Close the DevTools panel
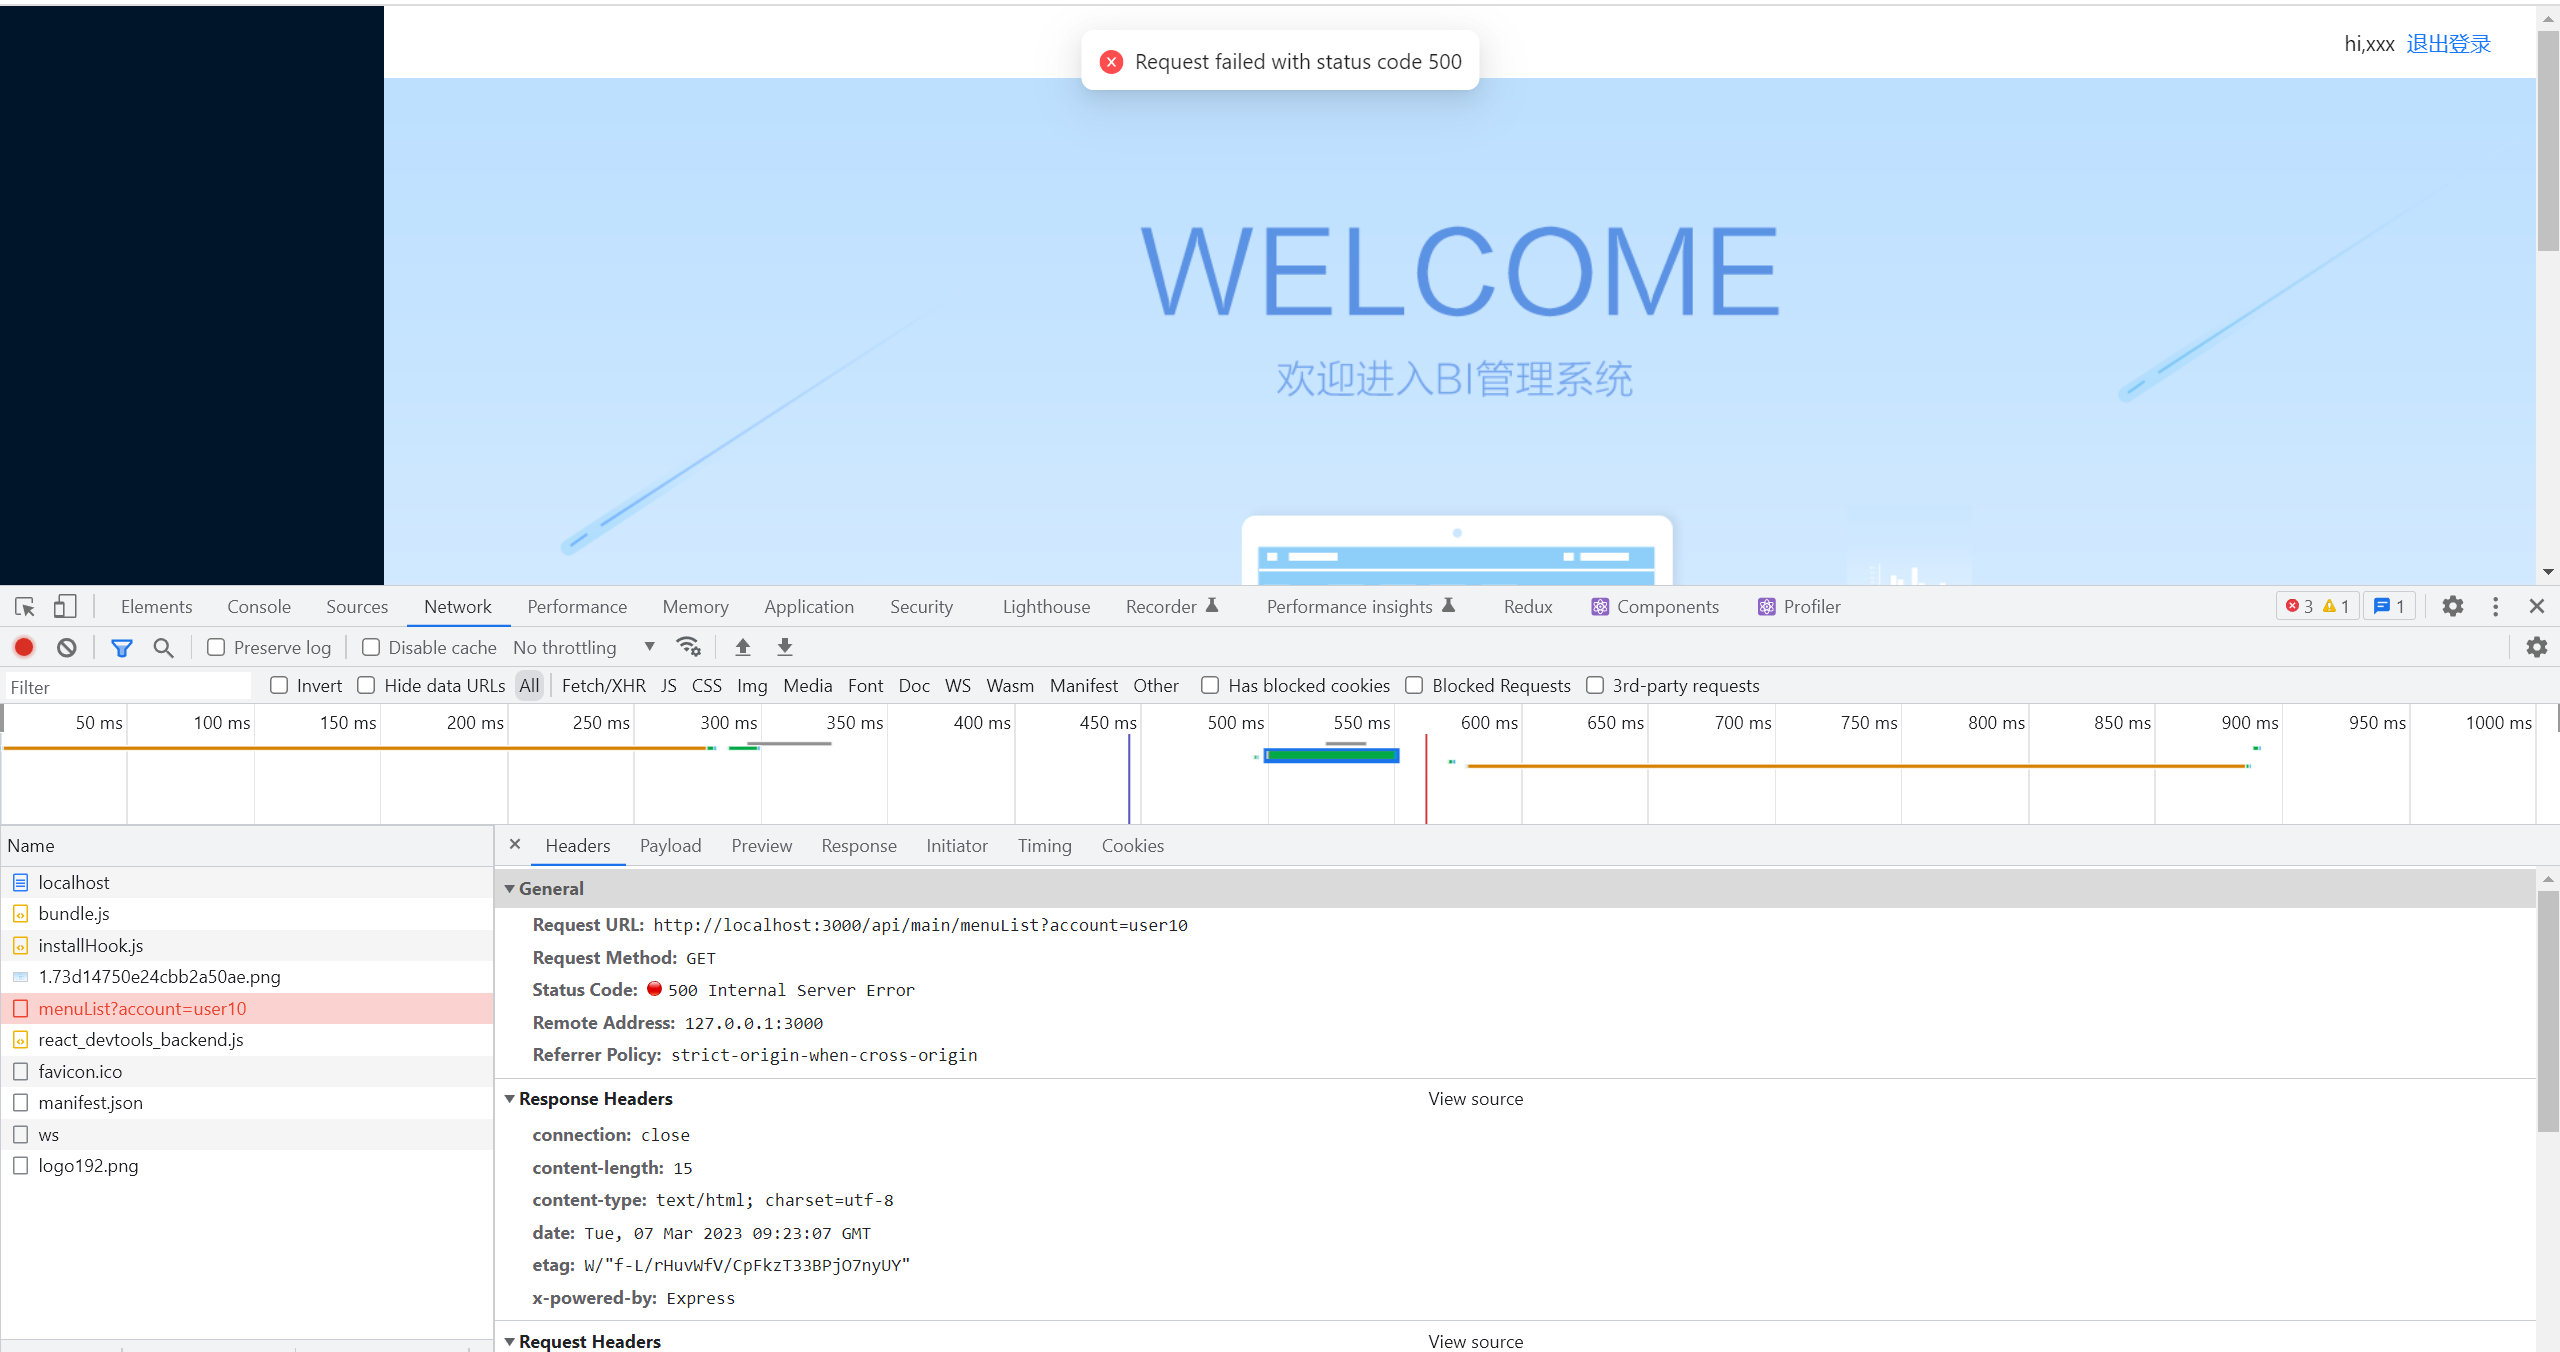The image size is (2560, 1352). click(2537, 606)
